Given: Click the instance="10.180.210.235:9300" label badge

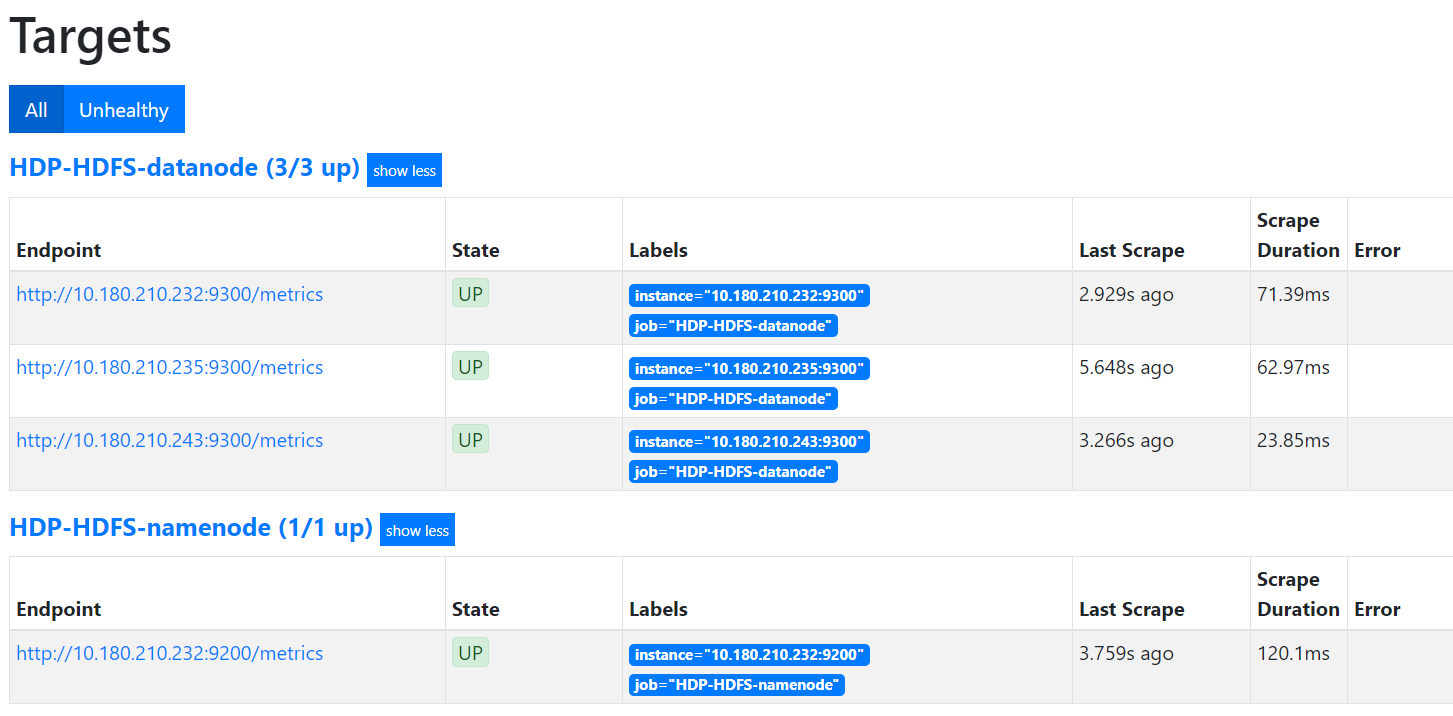Looking at the screenshot, I should click(748, 368).
